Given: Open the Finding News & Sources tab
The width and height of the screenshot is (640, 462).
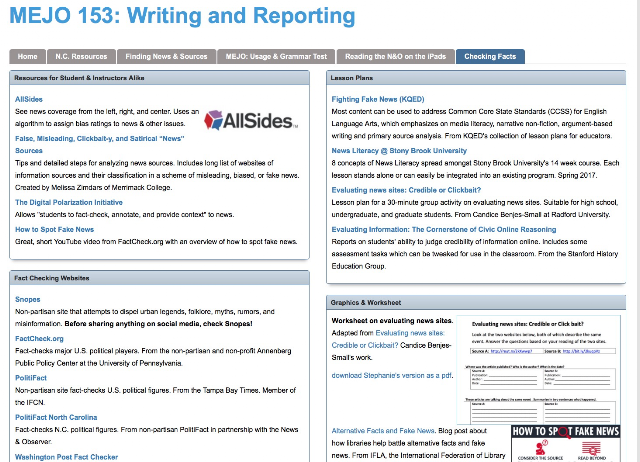Looking at the screenshot, I should coord(166,57).
